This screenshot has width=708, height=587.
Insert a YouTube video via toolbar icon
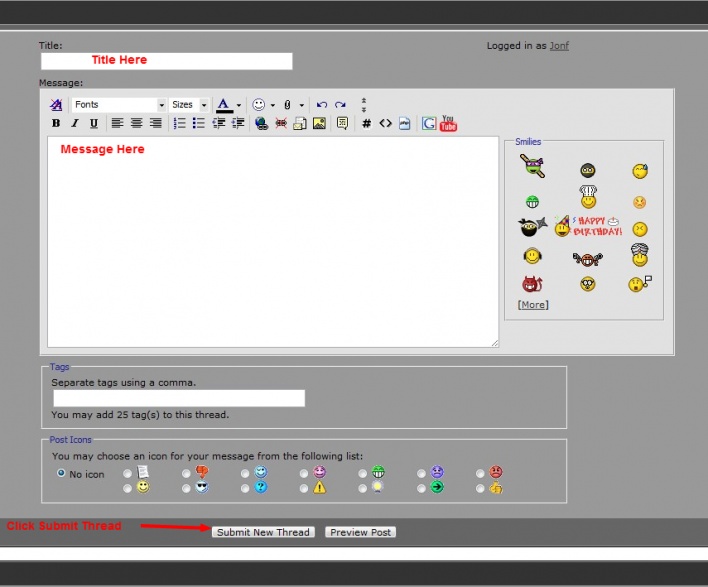pyautogui.click(x=448, y=124)
